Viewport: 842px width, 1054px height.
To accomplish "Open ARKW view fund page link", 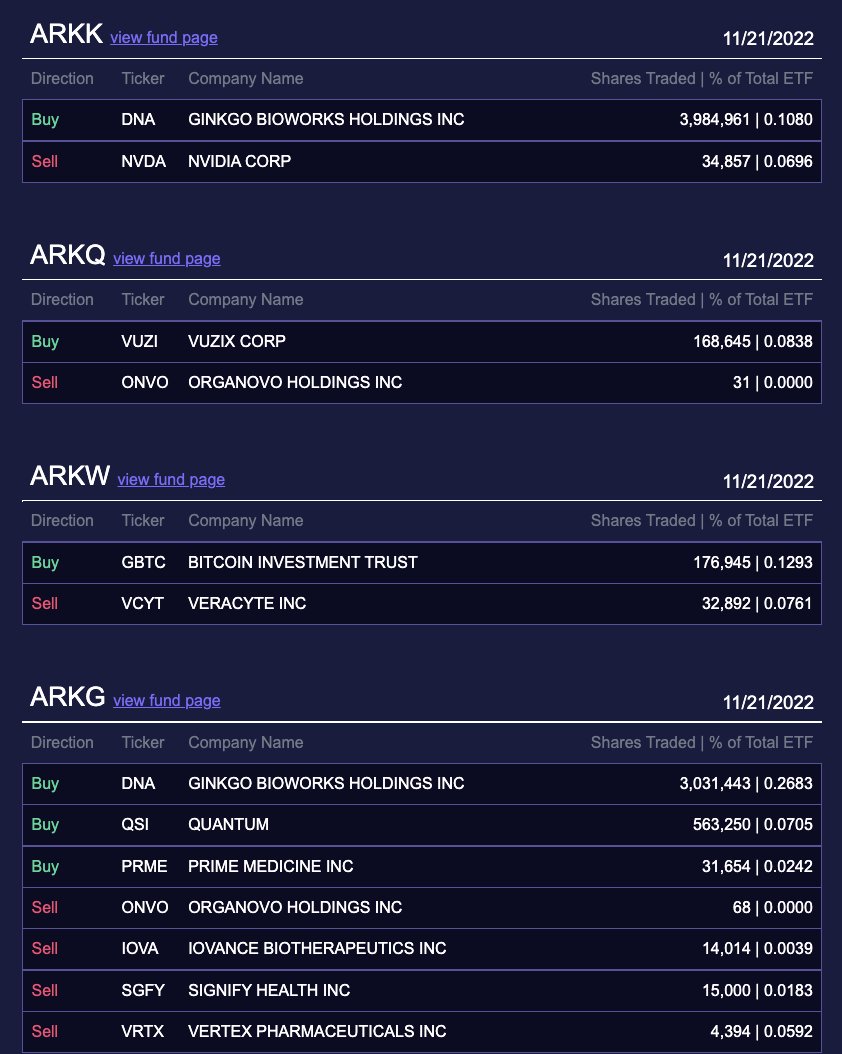I will click(x=171, y=480).
